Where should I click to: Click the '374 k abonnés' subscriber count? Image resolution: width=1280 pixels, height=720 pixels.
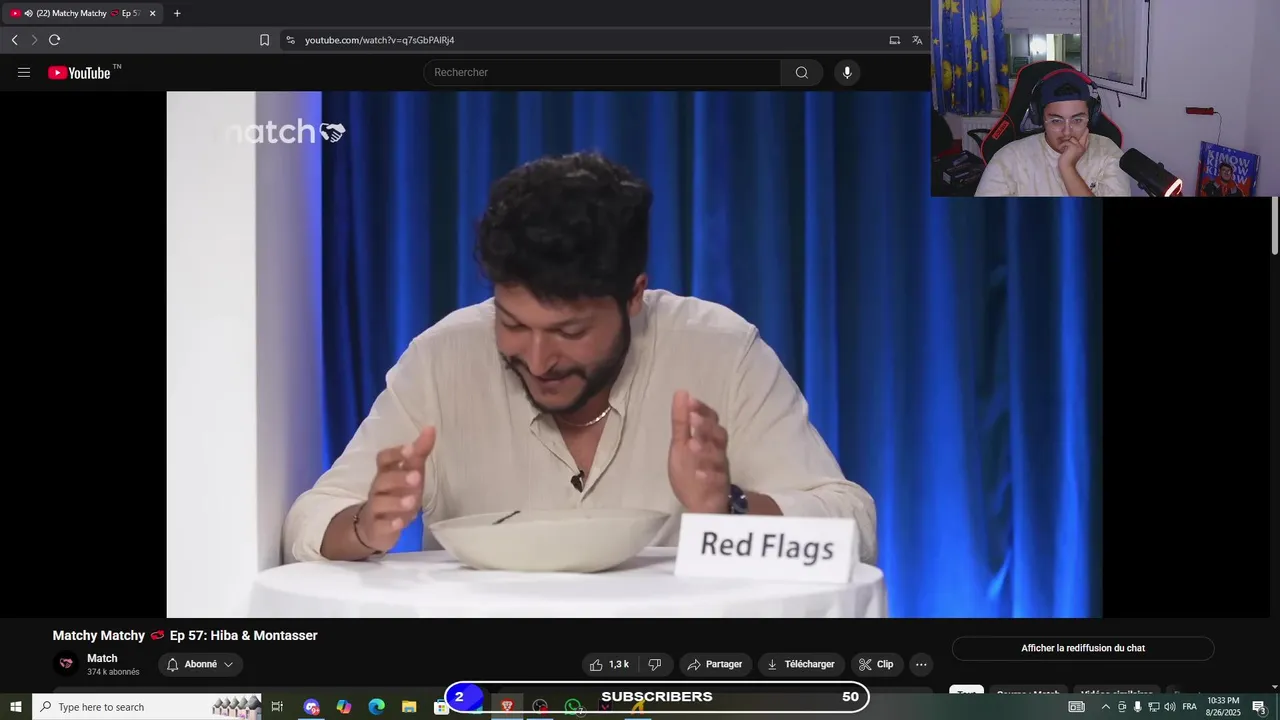pyautogui.click(x=113, y=672)
